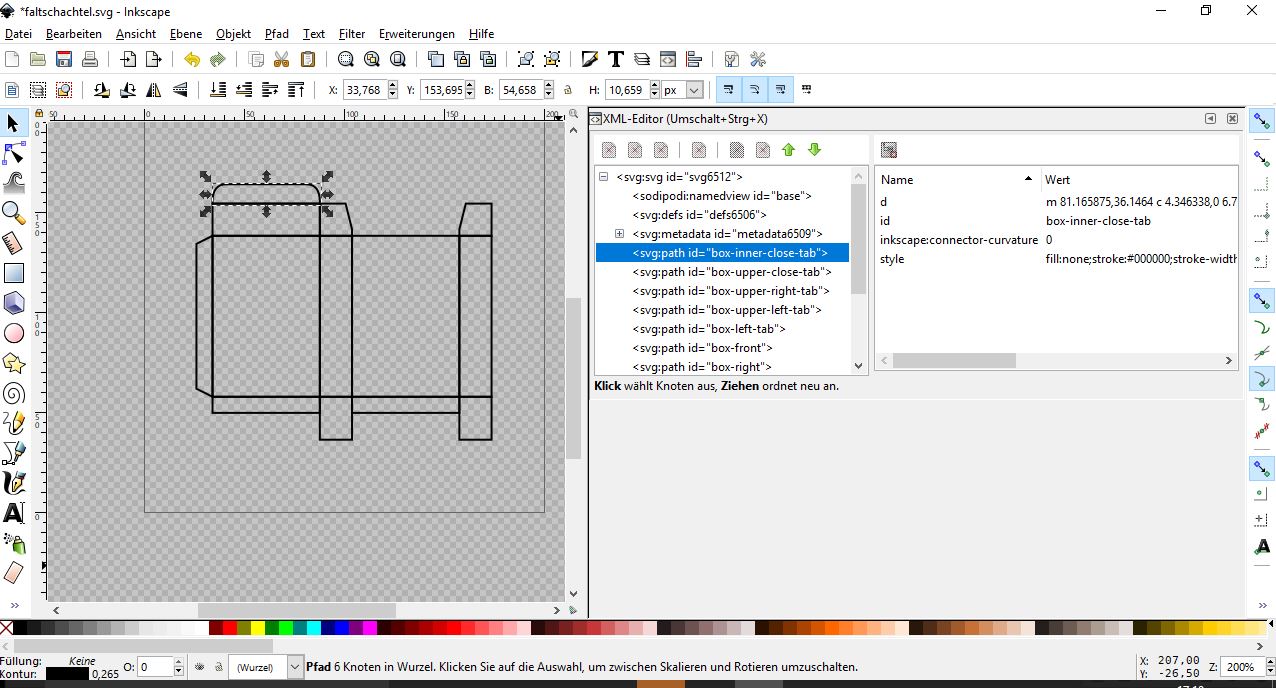The image size is (1276, 688).
Task: Toggle scale stroke width with object
Action: coord(729,90)
